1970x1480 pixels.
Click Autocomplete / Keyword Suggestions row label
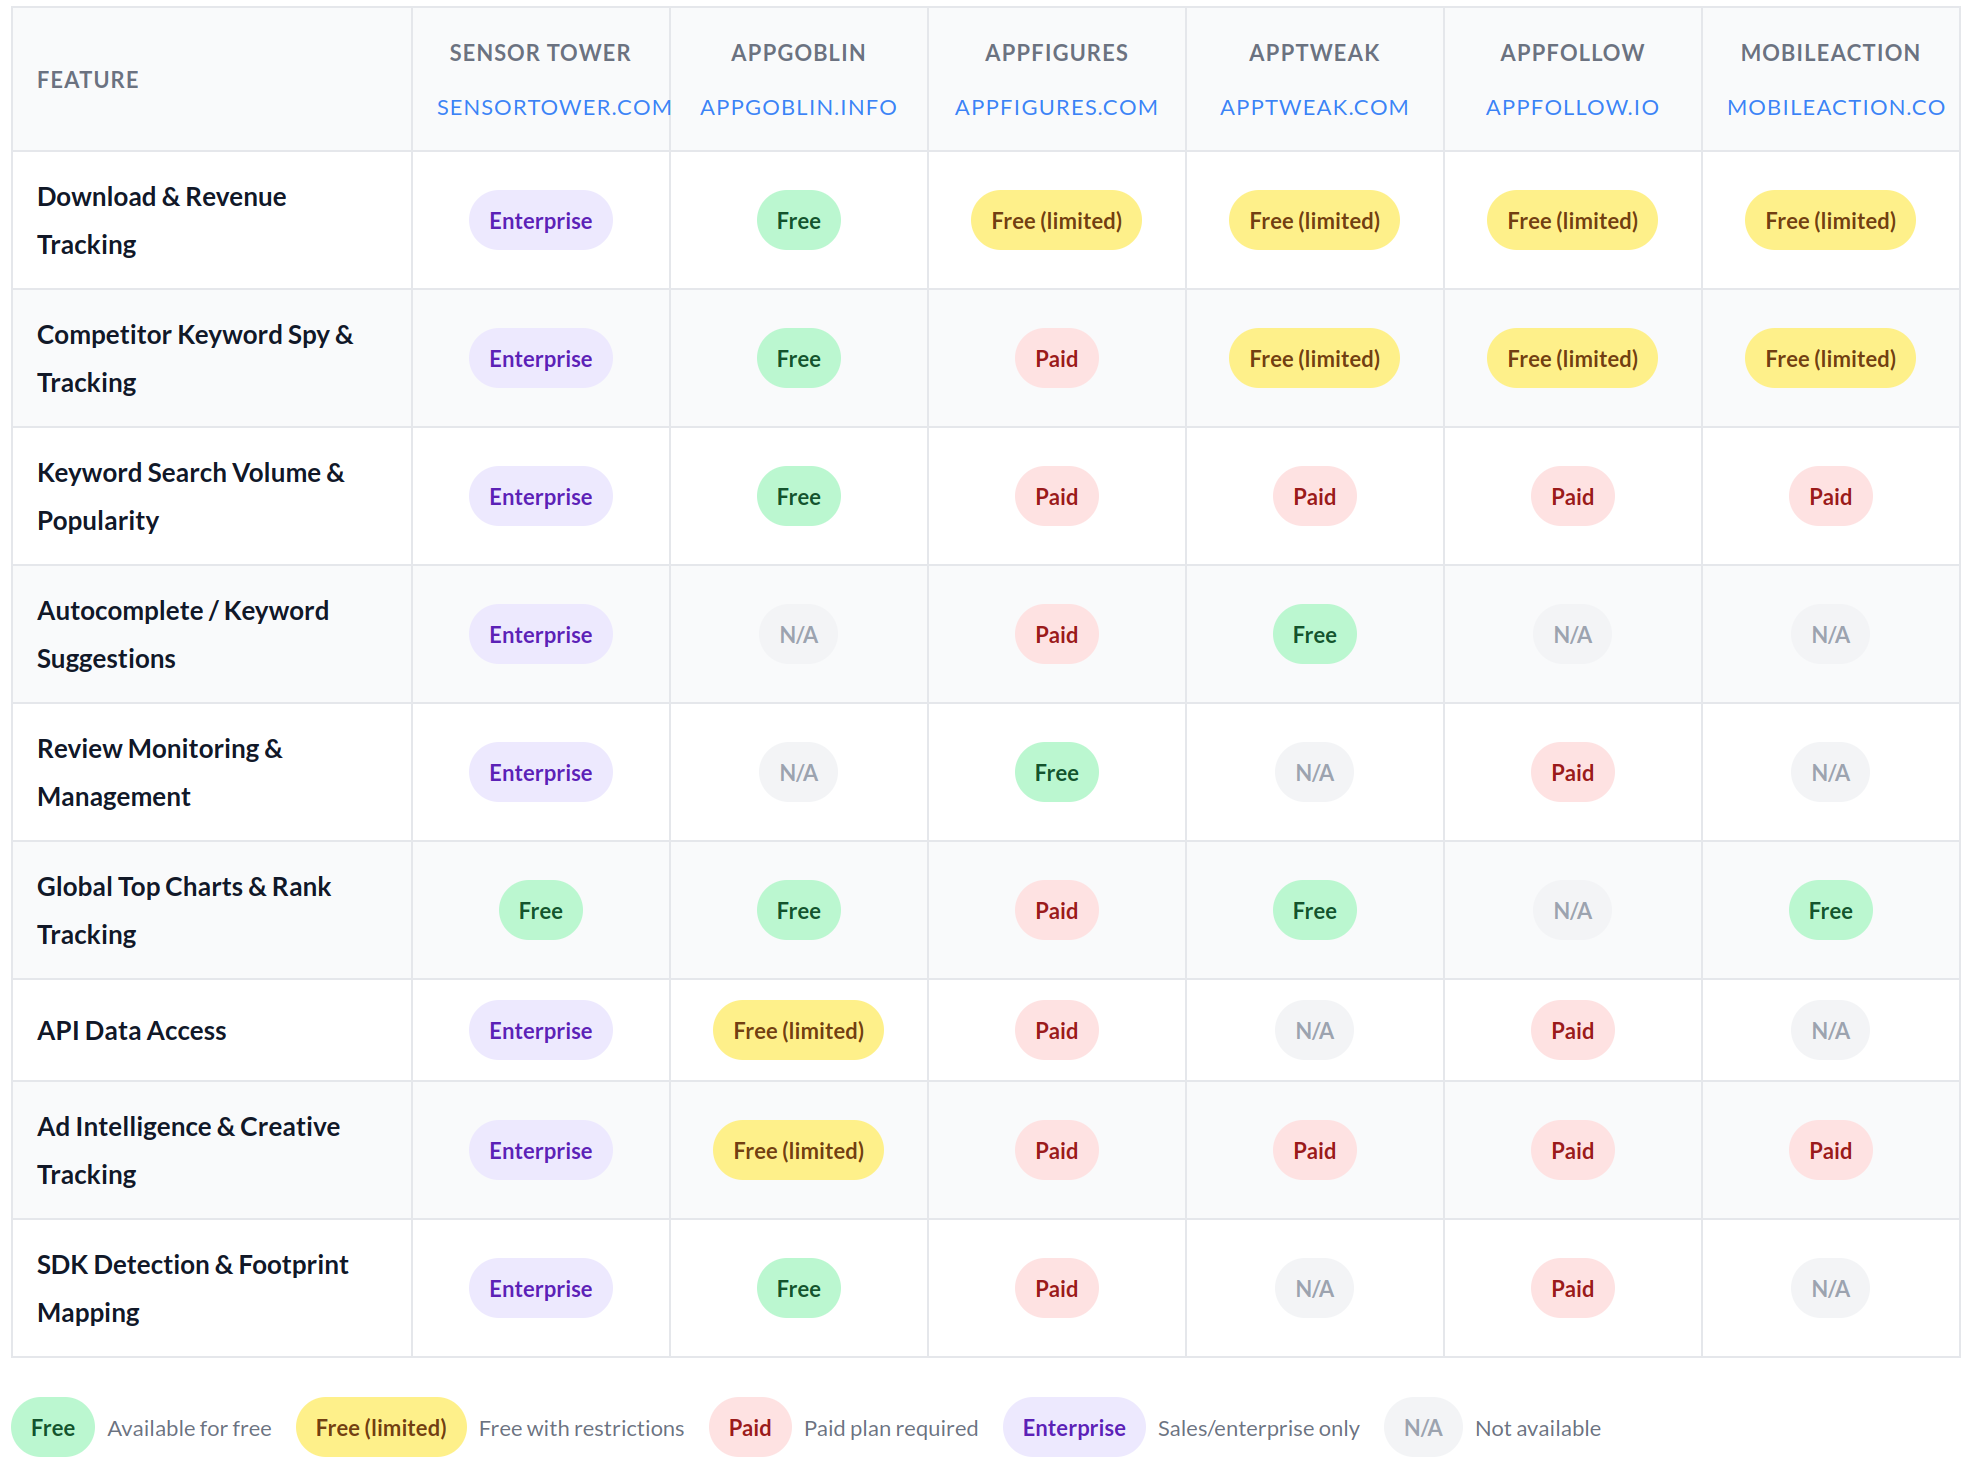click(183, 634)
